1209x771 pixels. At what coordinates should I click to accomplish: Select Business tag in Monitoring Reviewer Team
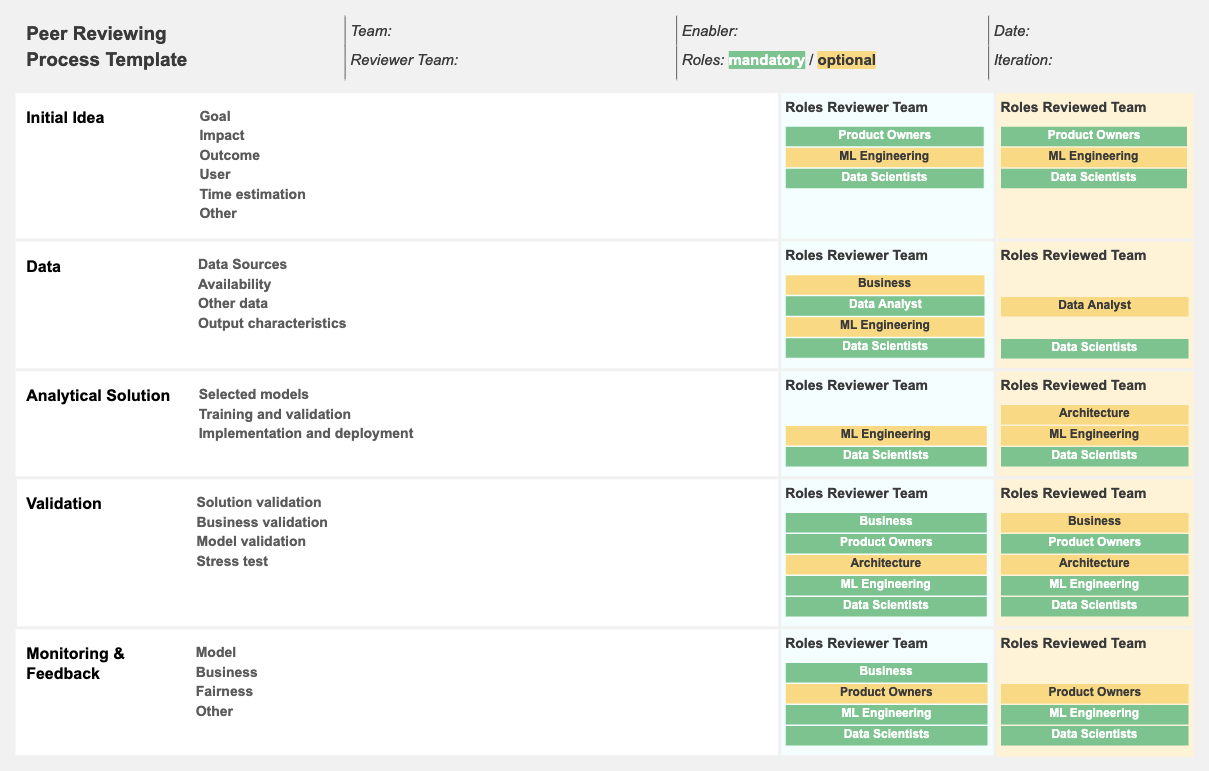[x=886, y=671]
